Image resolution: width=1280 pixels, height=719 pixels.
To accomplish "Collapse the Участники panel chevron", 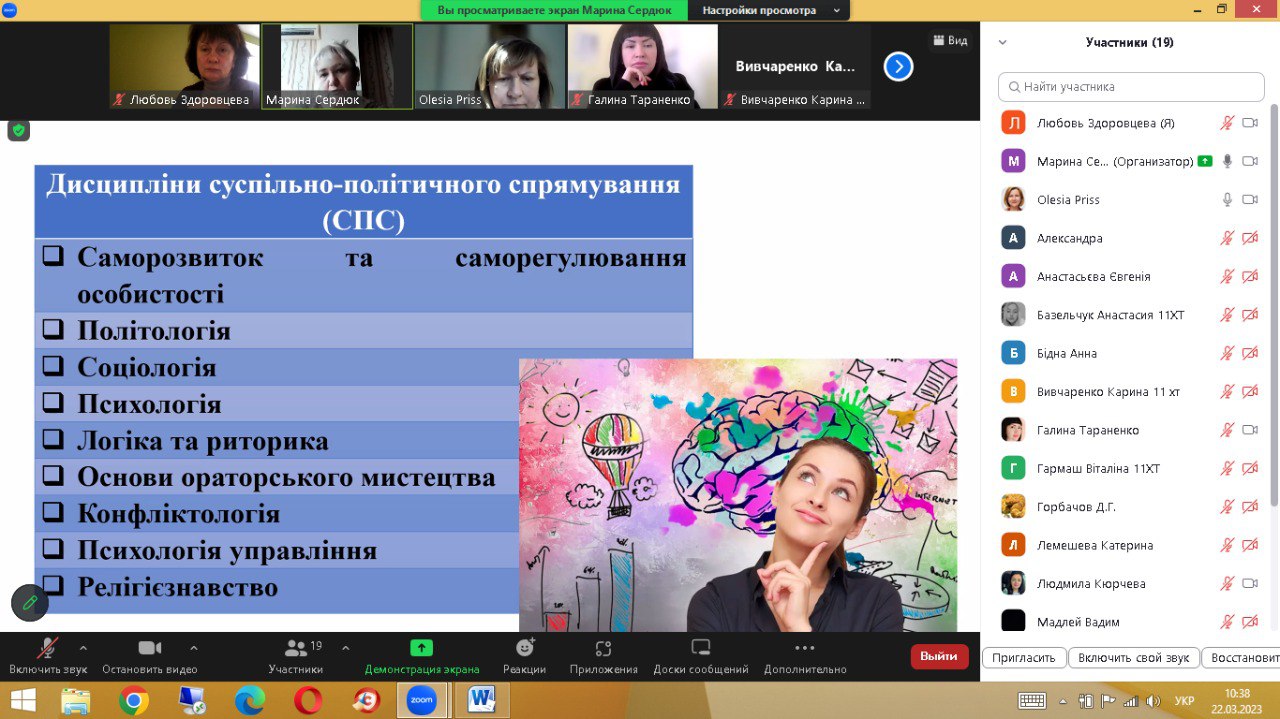I will (x=1003, y=43).
